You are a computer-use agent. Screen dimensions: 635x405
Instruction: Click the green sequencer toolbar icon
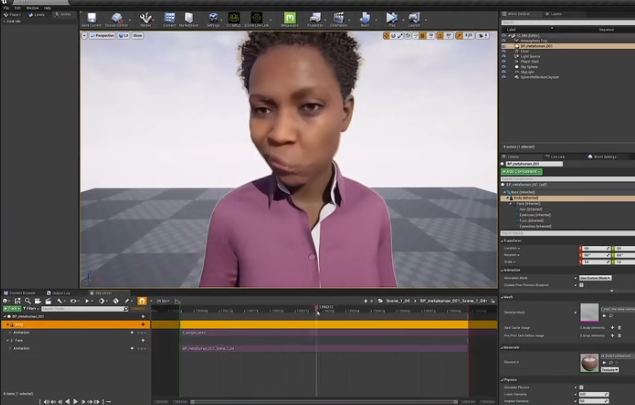[290, 19]
